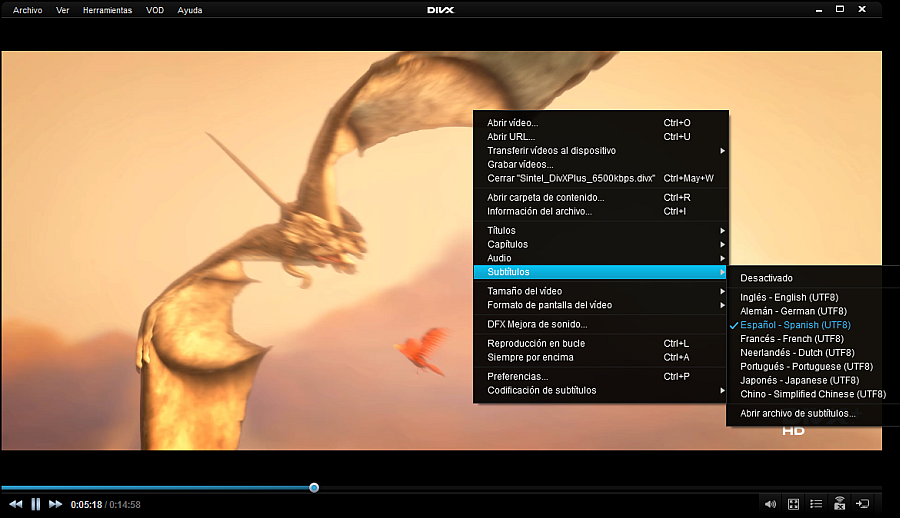Minimize the DivX player window
This screenshot has width=900, height=518.
tap(818, 10)
